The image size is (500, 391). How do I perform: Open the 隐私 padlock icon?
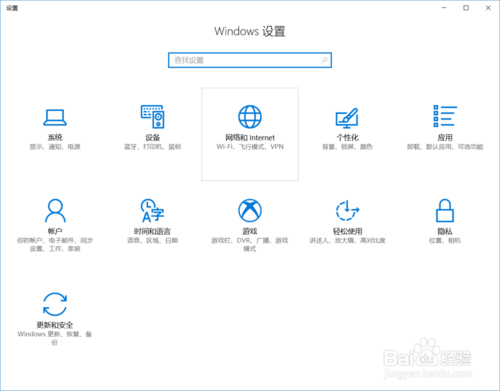pos(445,210)
